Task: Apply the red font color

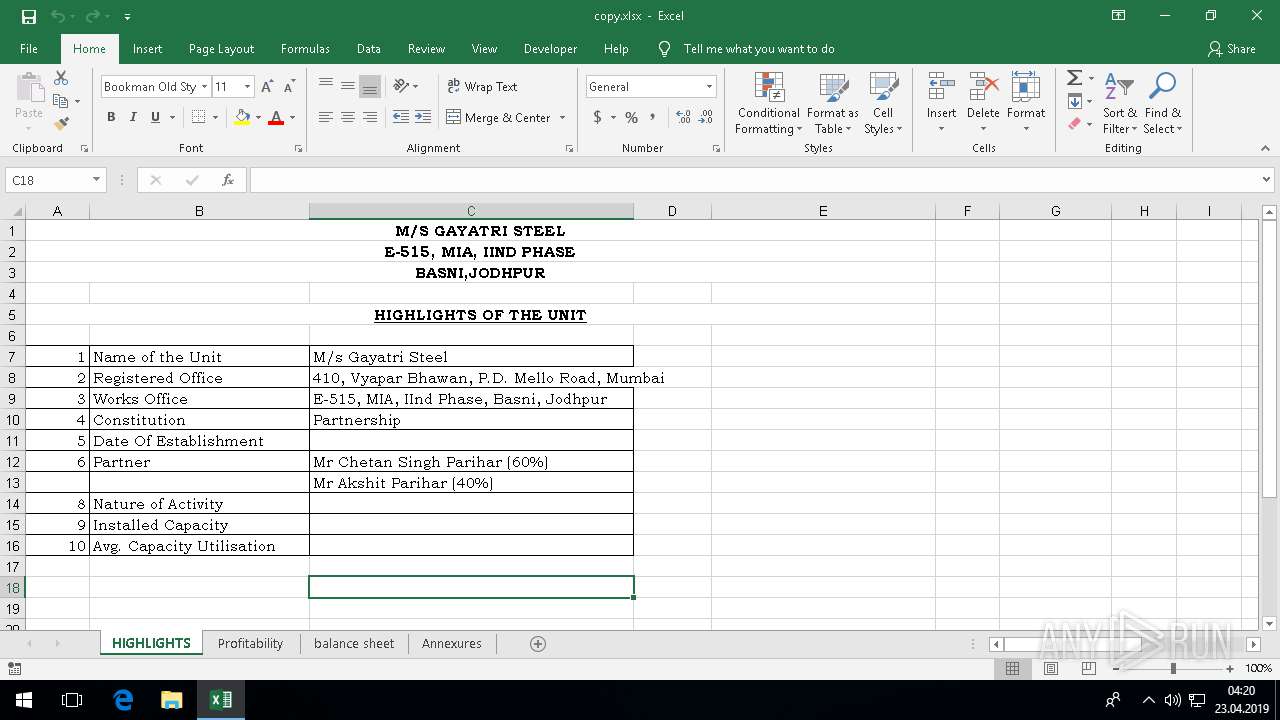Action: (276, 117)
